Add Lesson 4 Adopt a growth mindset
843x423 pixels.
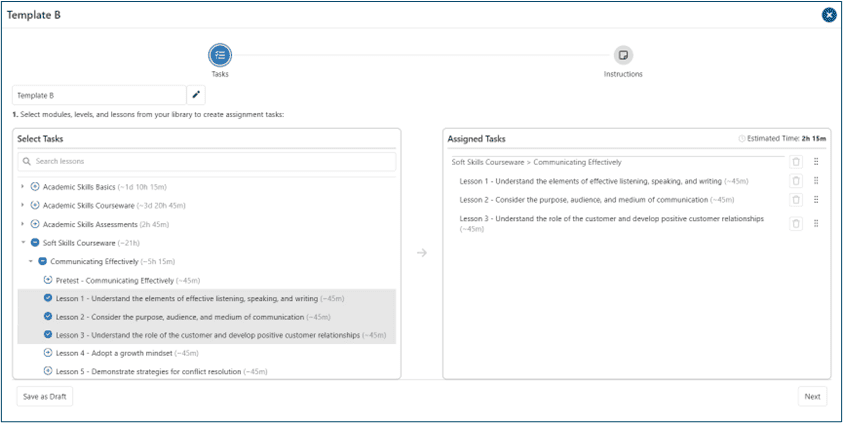pos(48,353)
